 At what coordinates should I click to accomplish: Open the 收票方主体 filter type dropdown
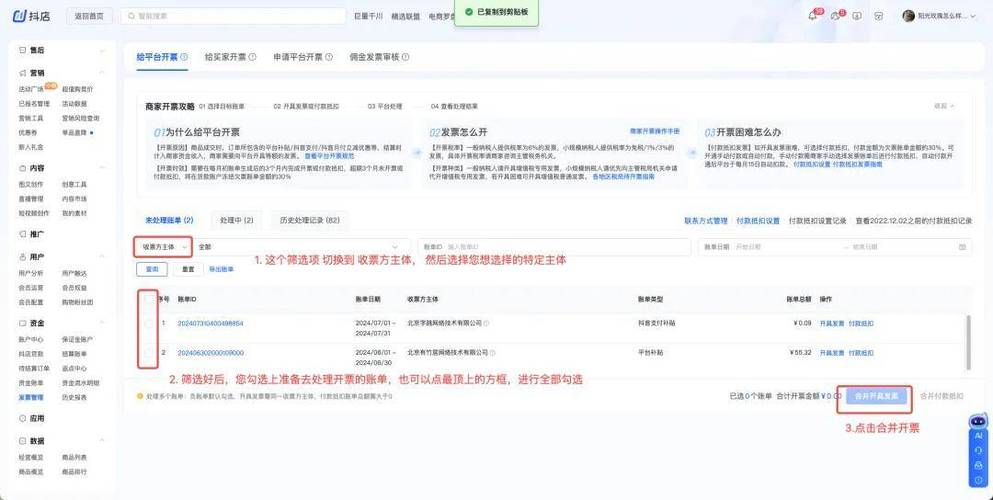tap(163, 247)
